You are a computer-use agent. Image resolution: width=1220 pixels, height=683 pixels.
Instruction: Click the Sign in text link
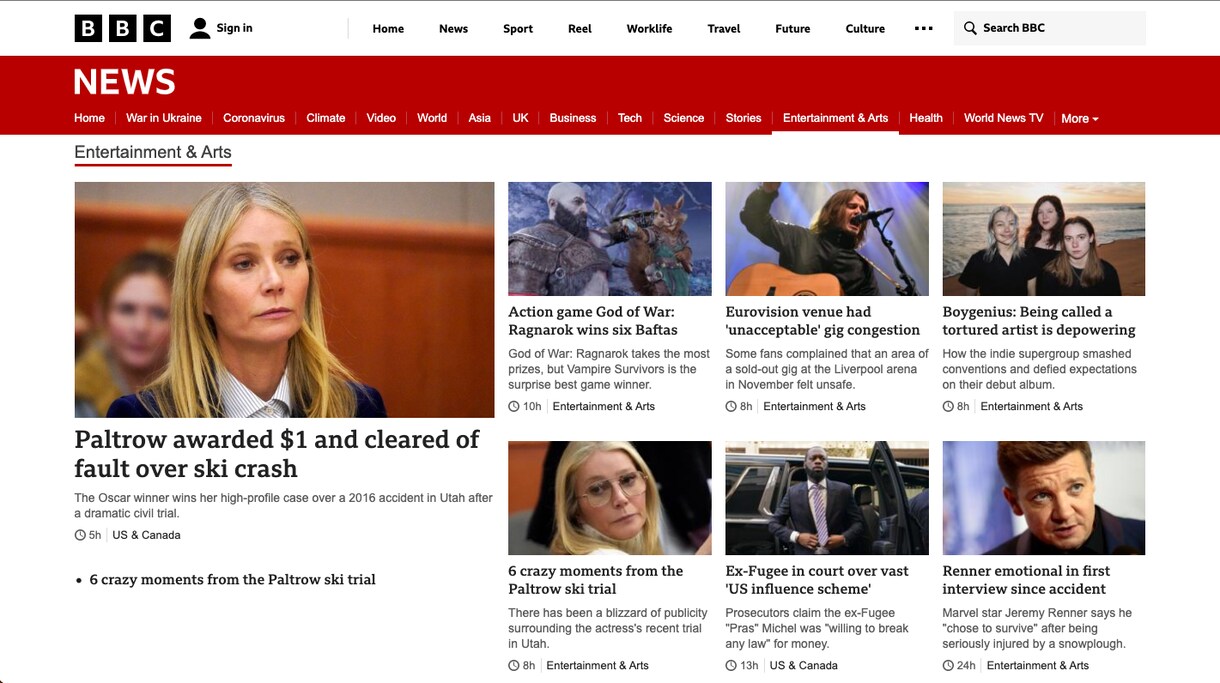(x=234, y=28)
